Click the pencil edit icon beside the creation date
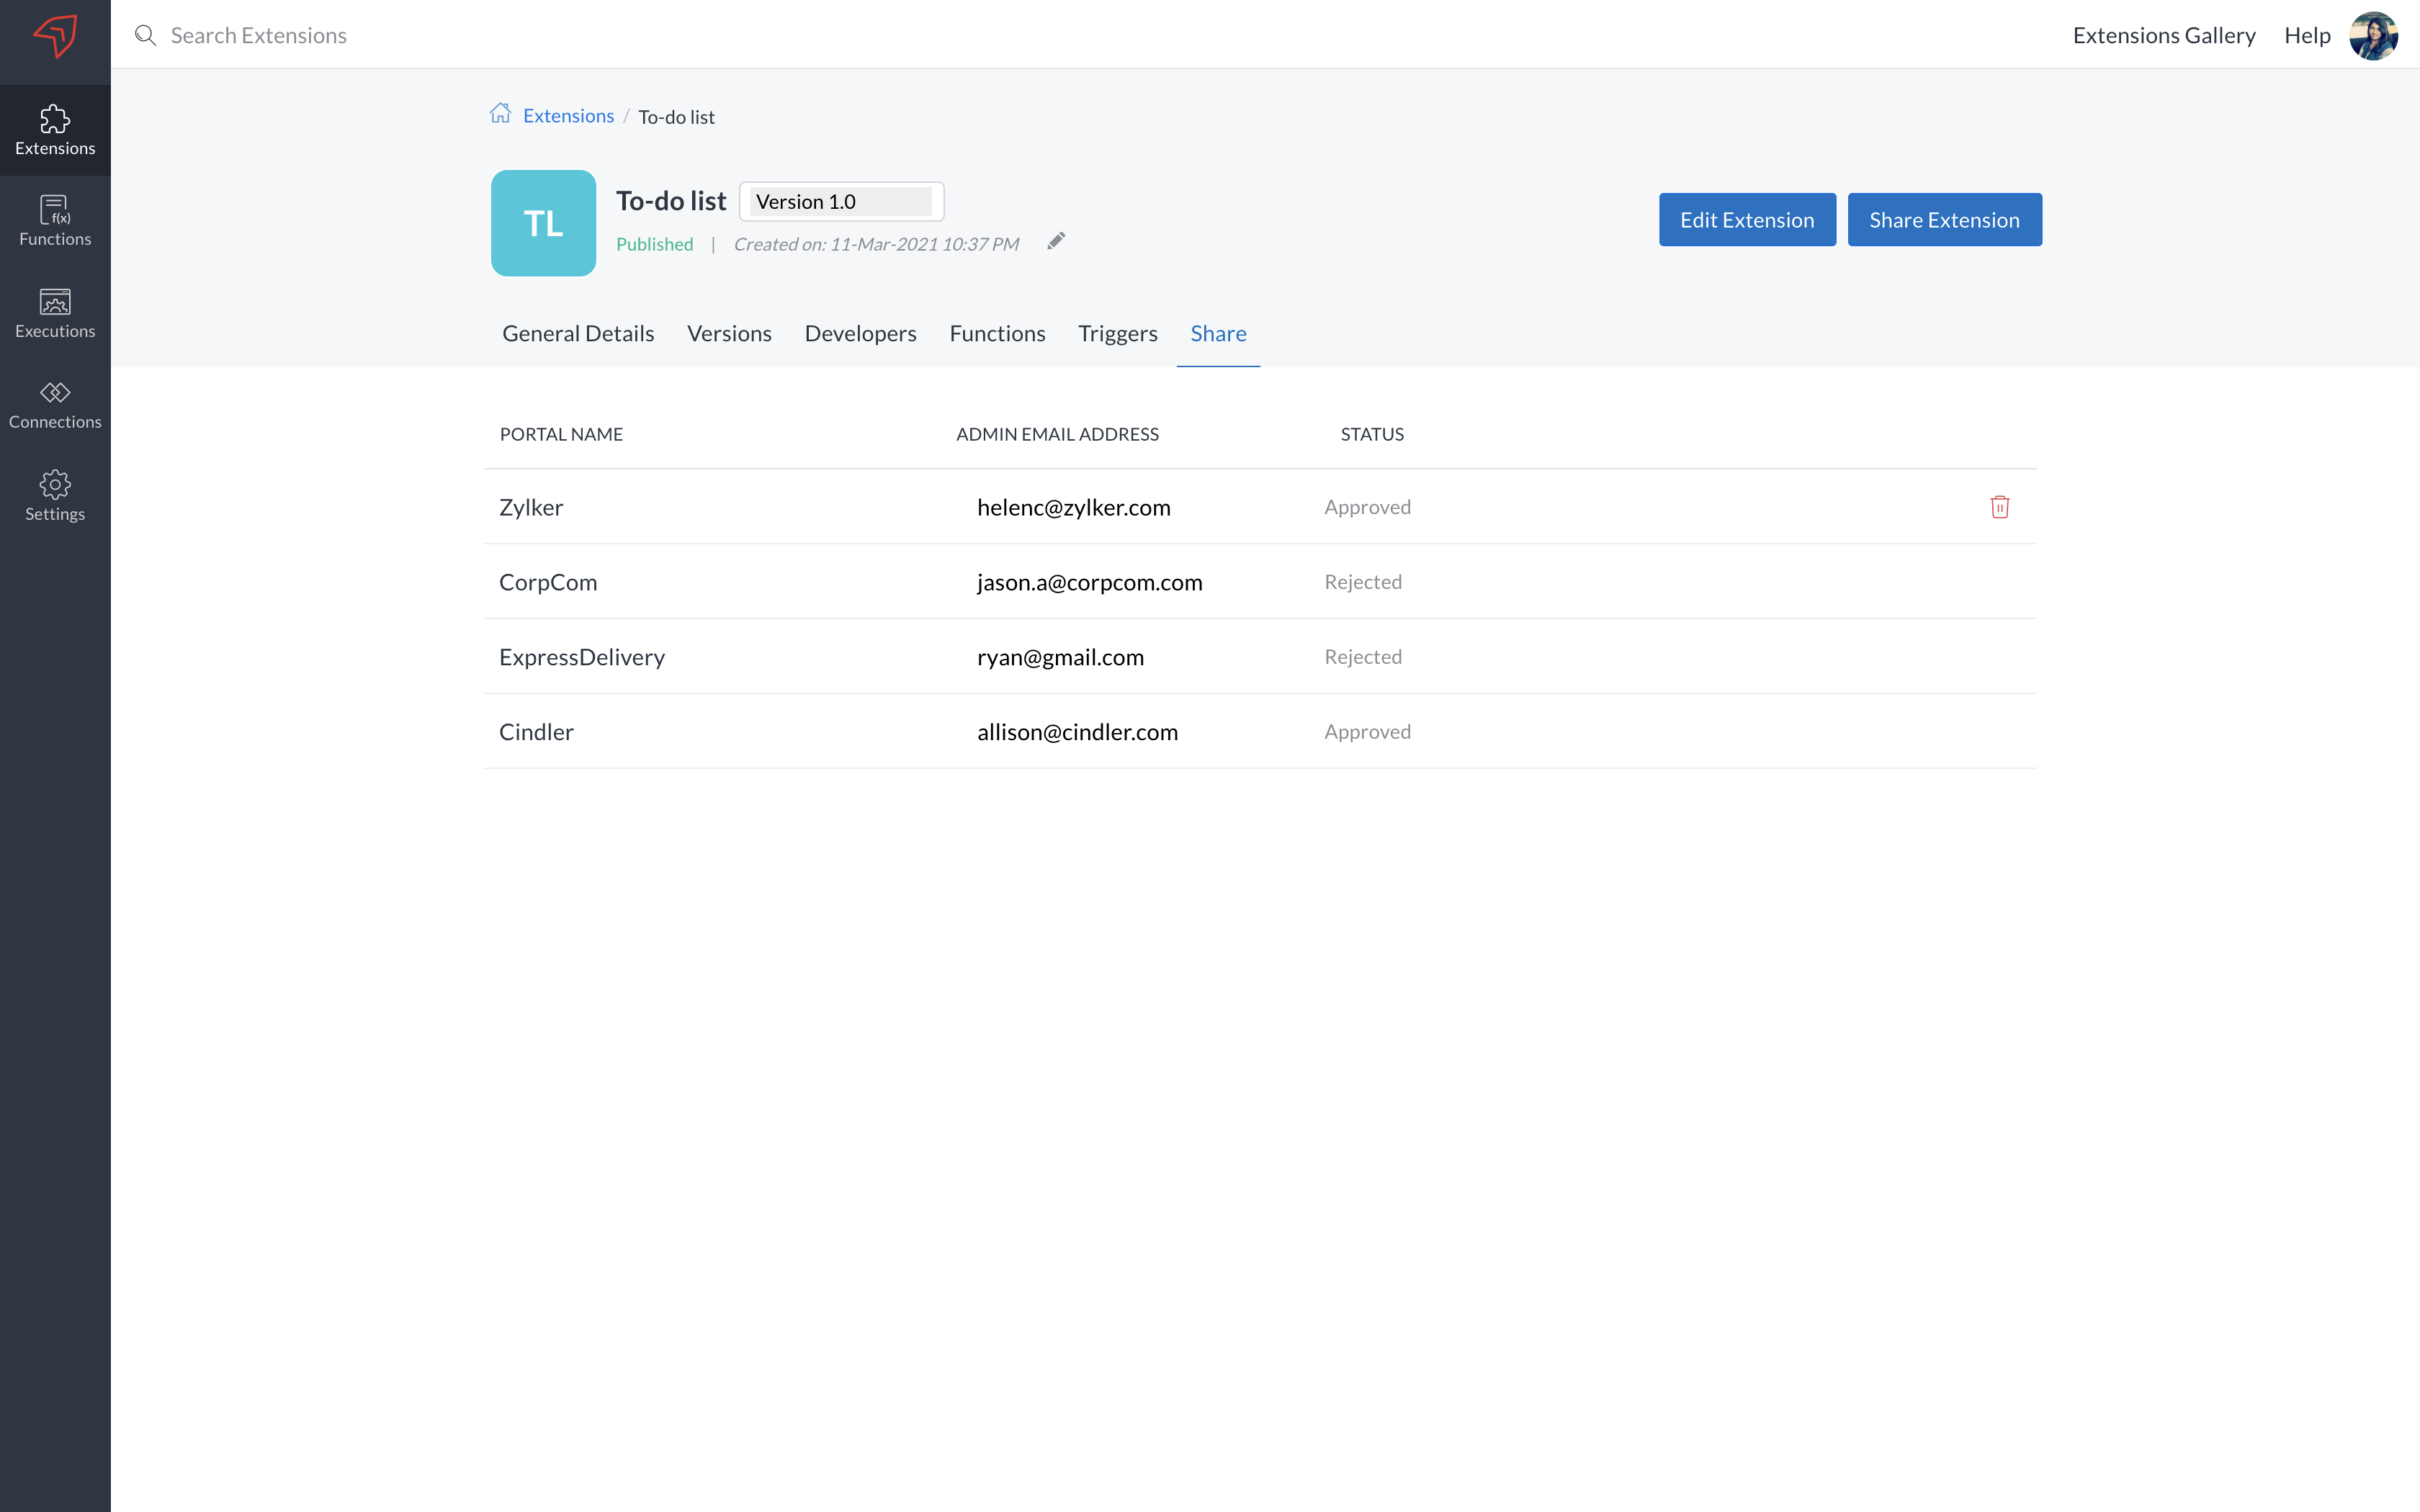The height and width of the screenshot is (1512, 2420). [1056, 241]
